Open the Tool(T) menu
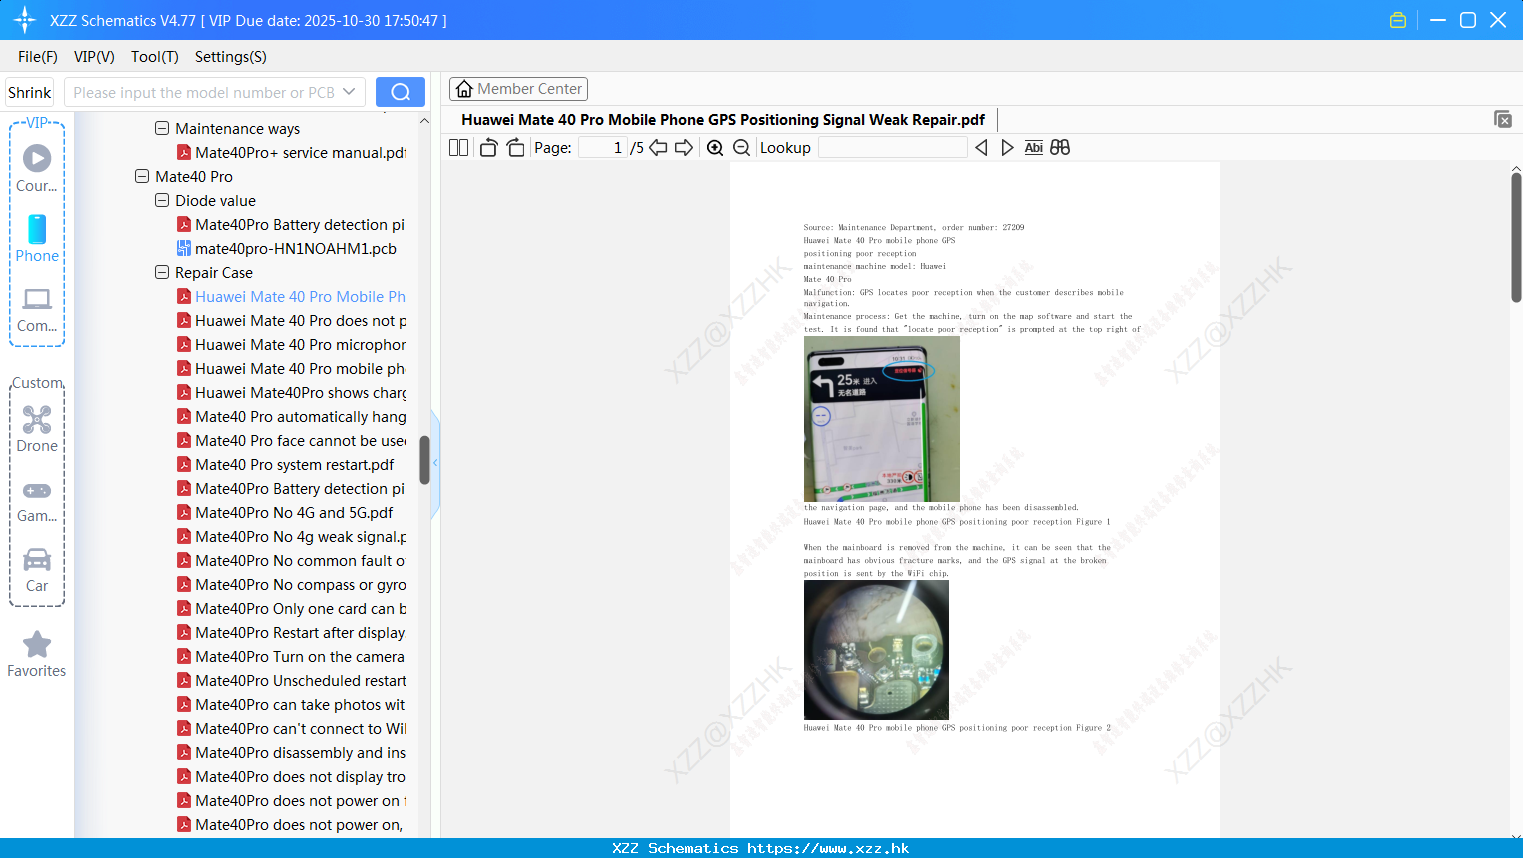Screen dimensions: 1523x858 point(155,57)
